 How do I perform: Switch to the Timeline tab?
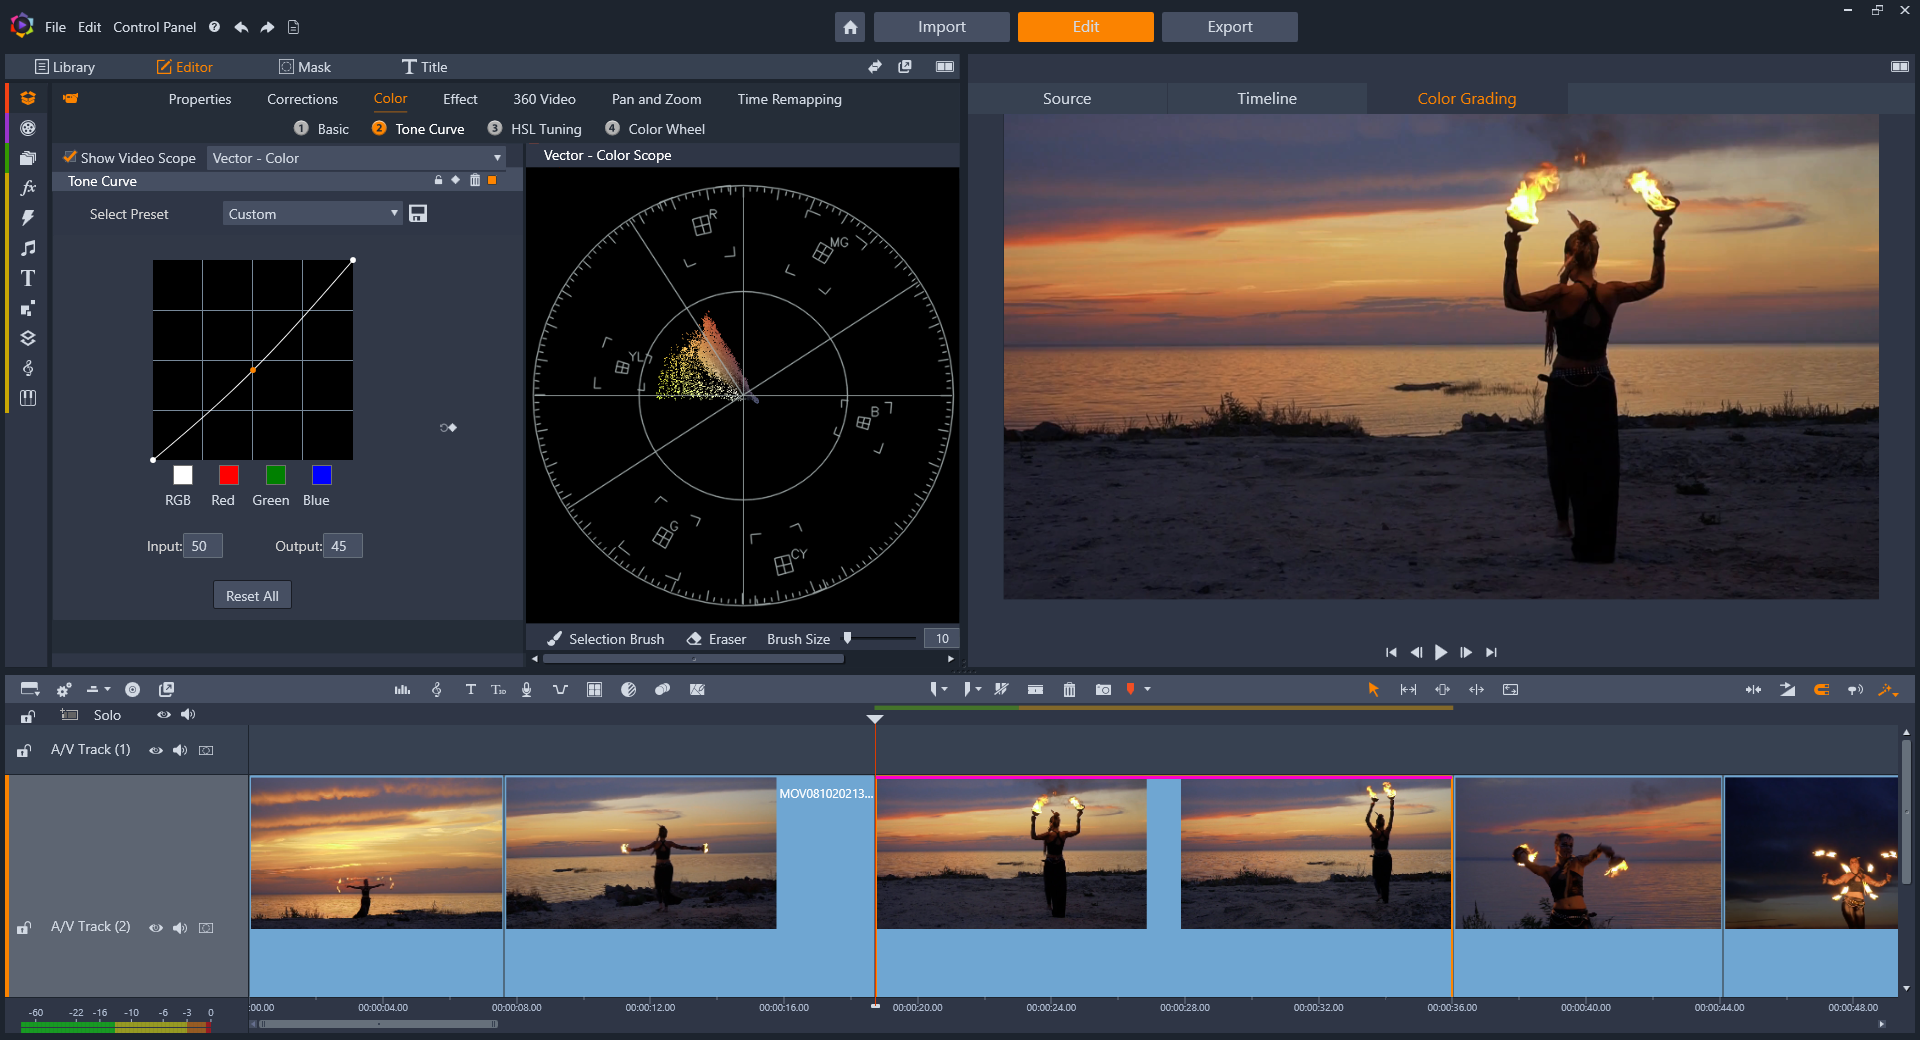[1265, 98]
